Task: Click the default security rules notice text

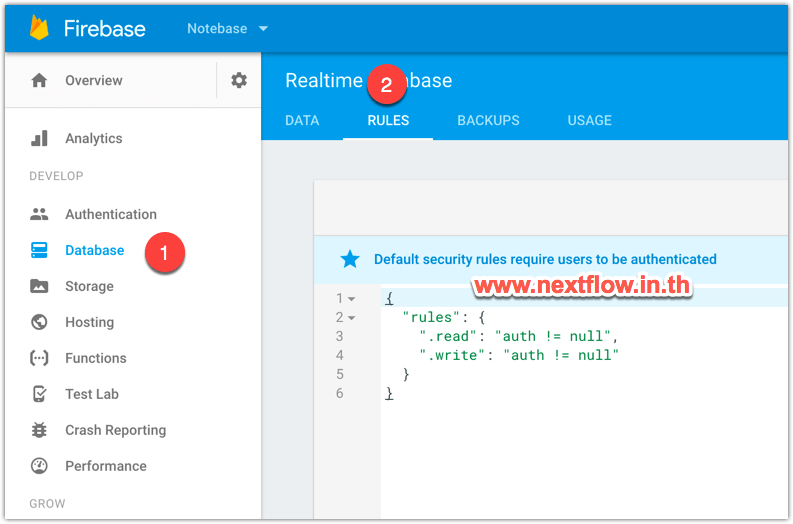Action: [545, 259]
